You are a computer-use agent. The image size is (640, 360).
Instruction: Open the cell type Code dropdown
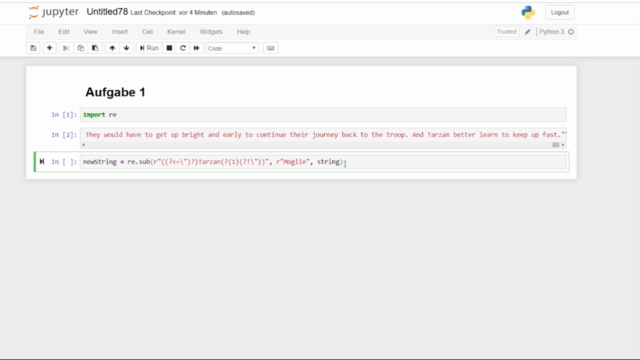pos(232,48)
